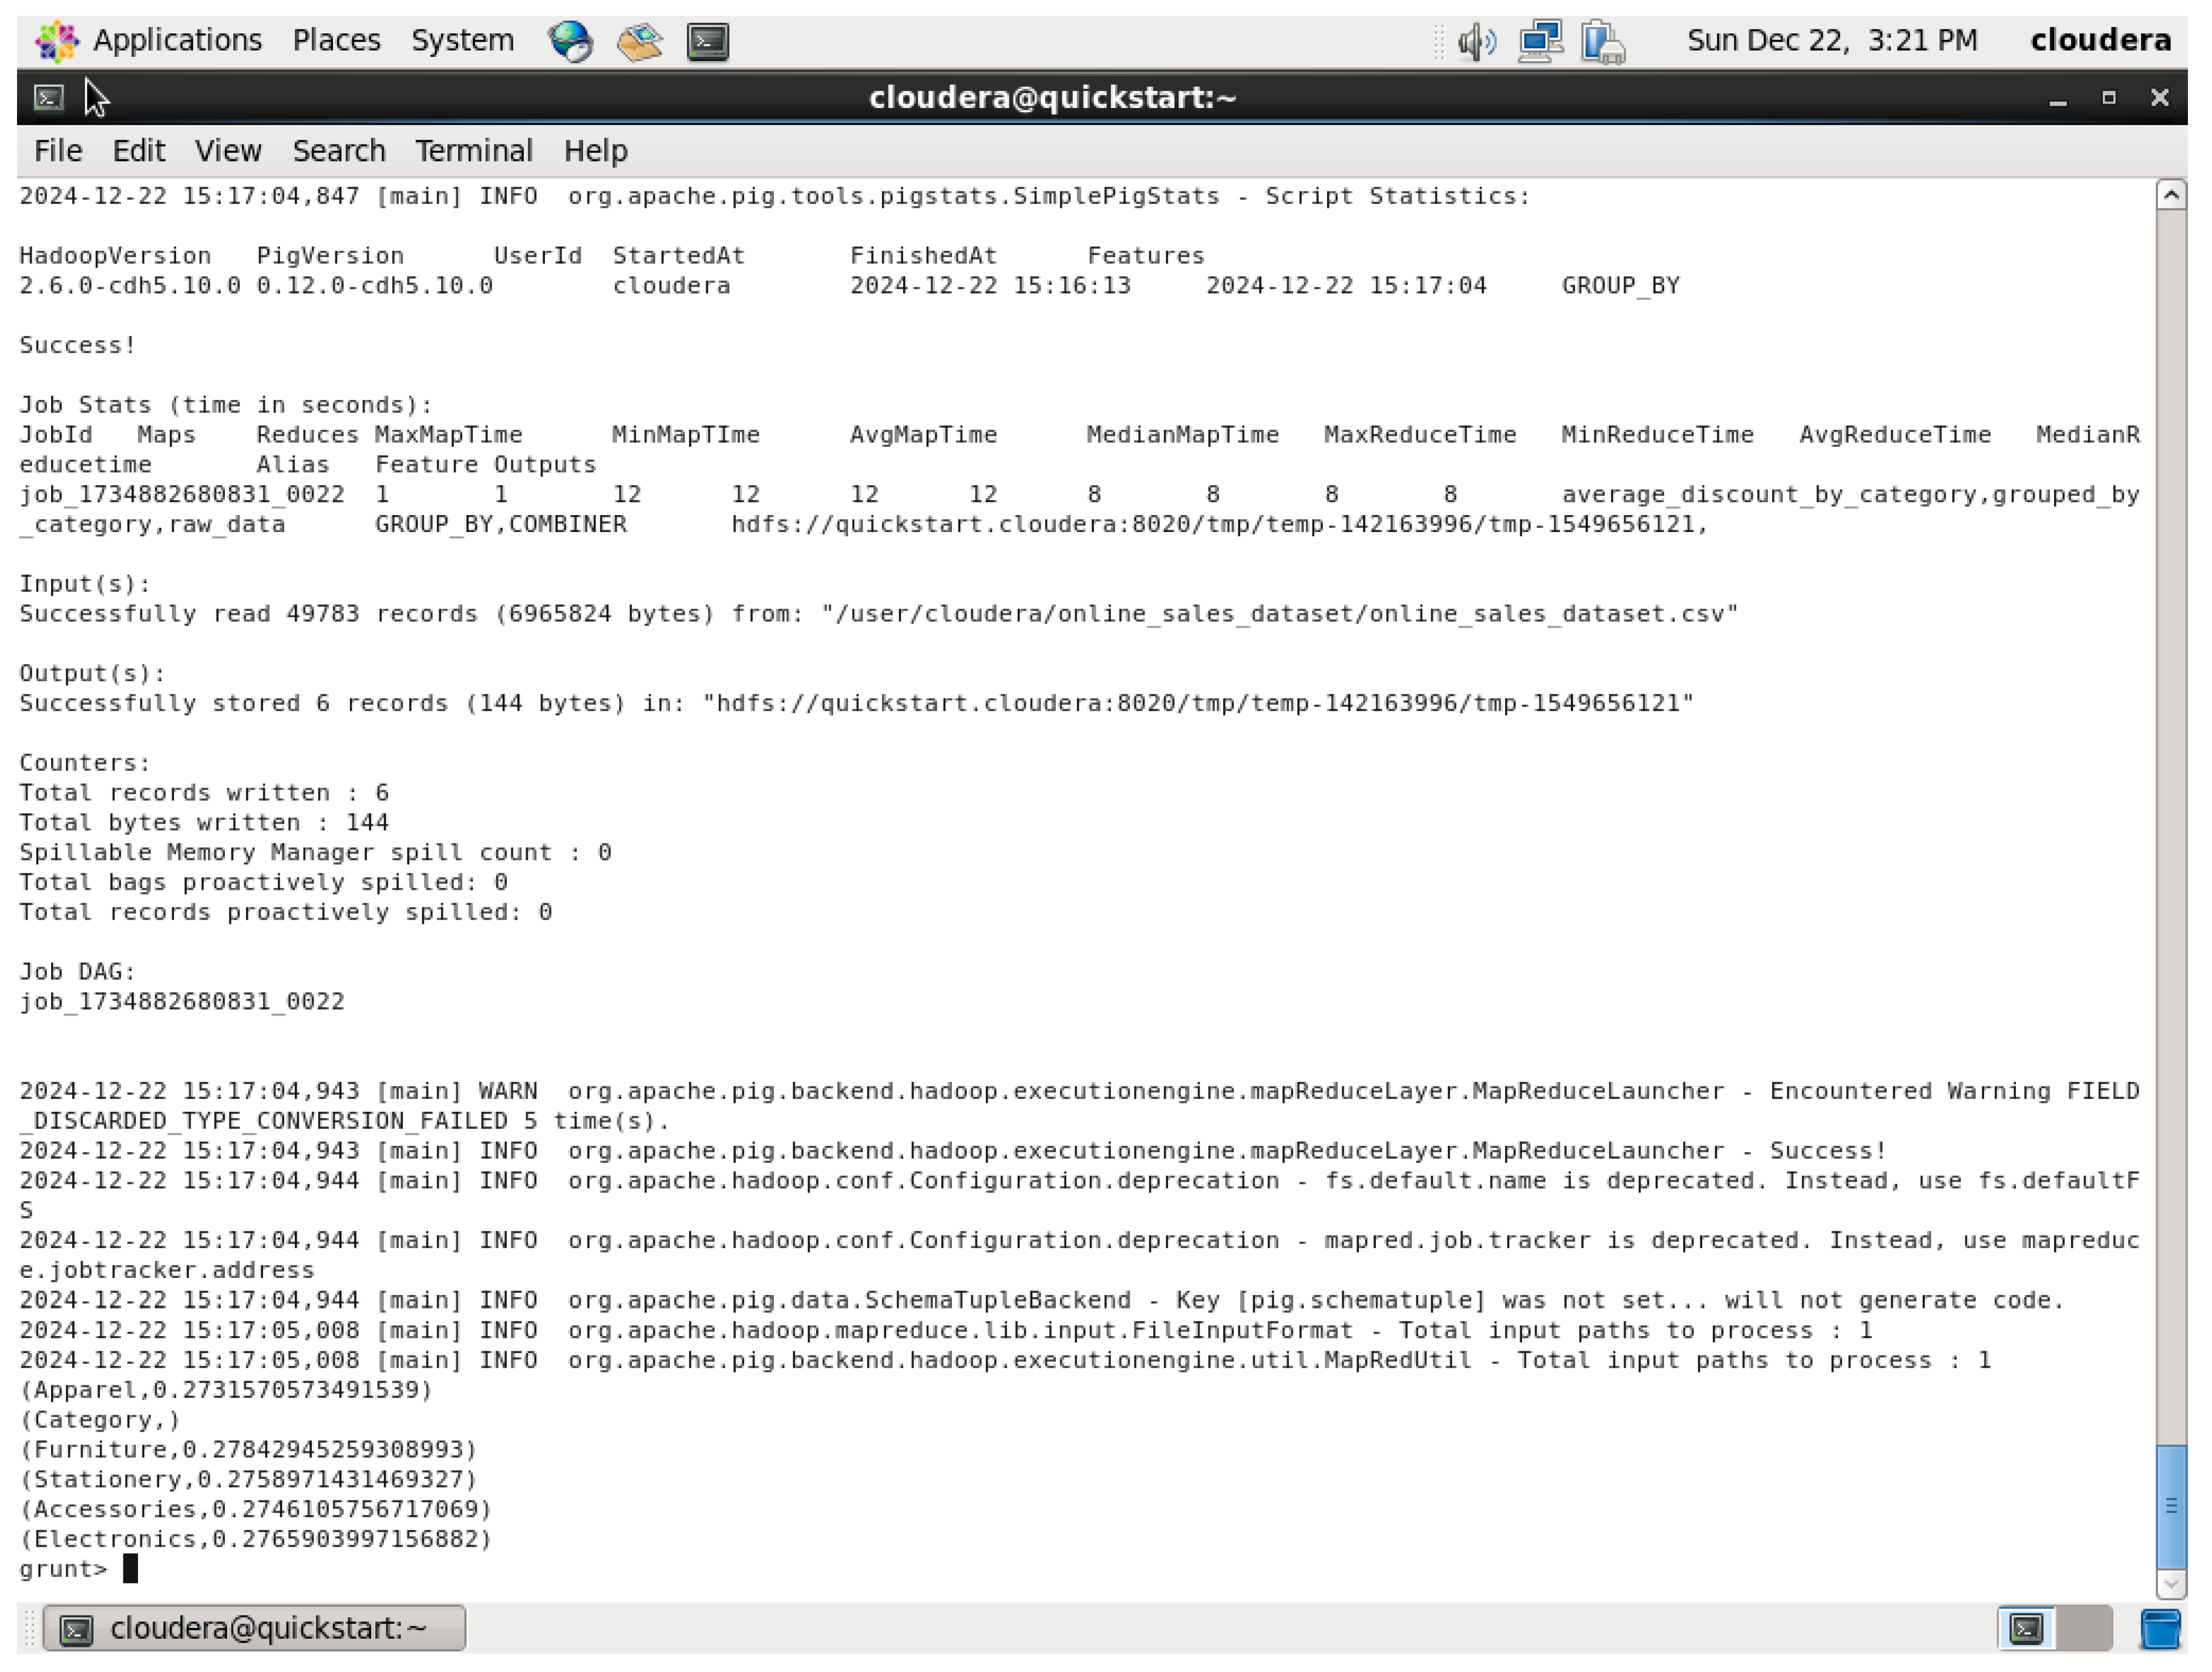Click the power/battery icon in the tray
This screenshot has height=1672, width=2212.
(1601, 41)
